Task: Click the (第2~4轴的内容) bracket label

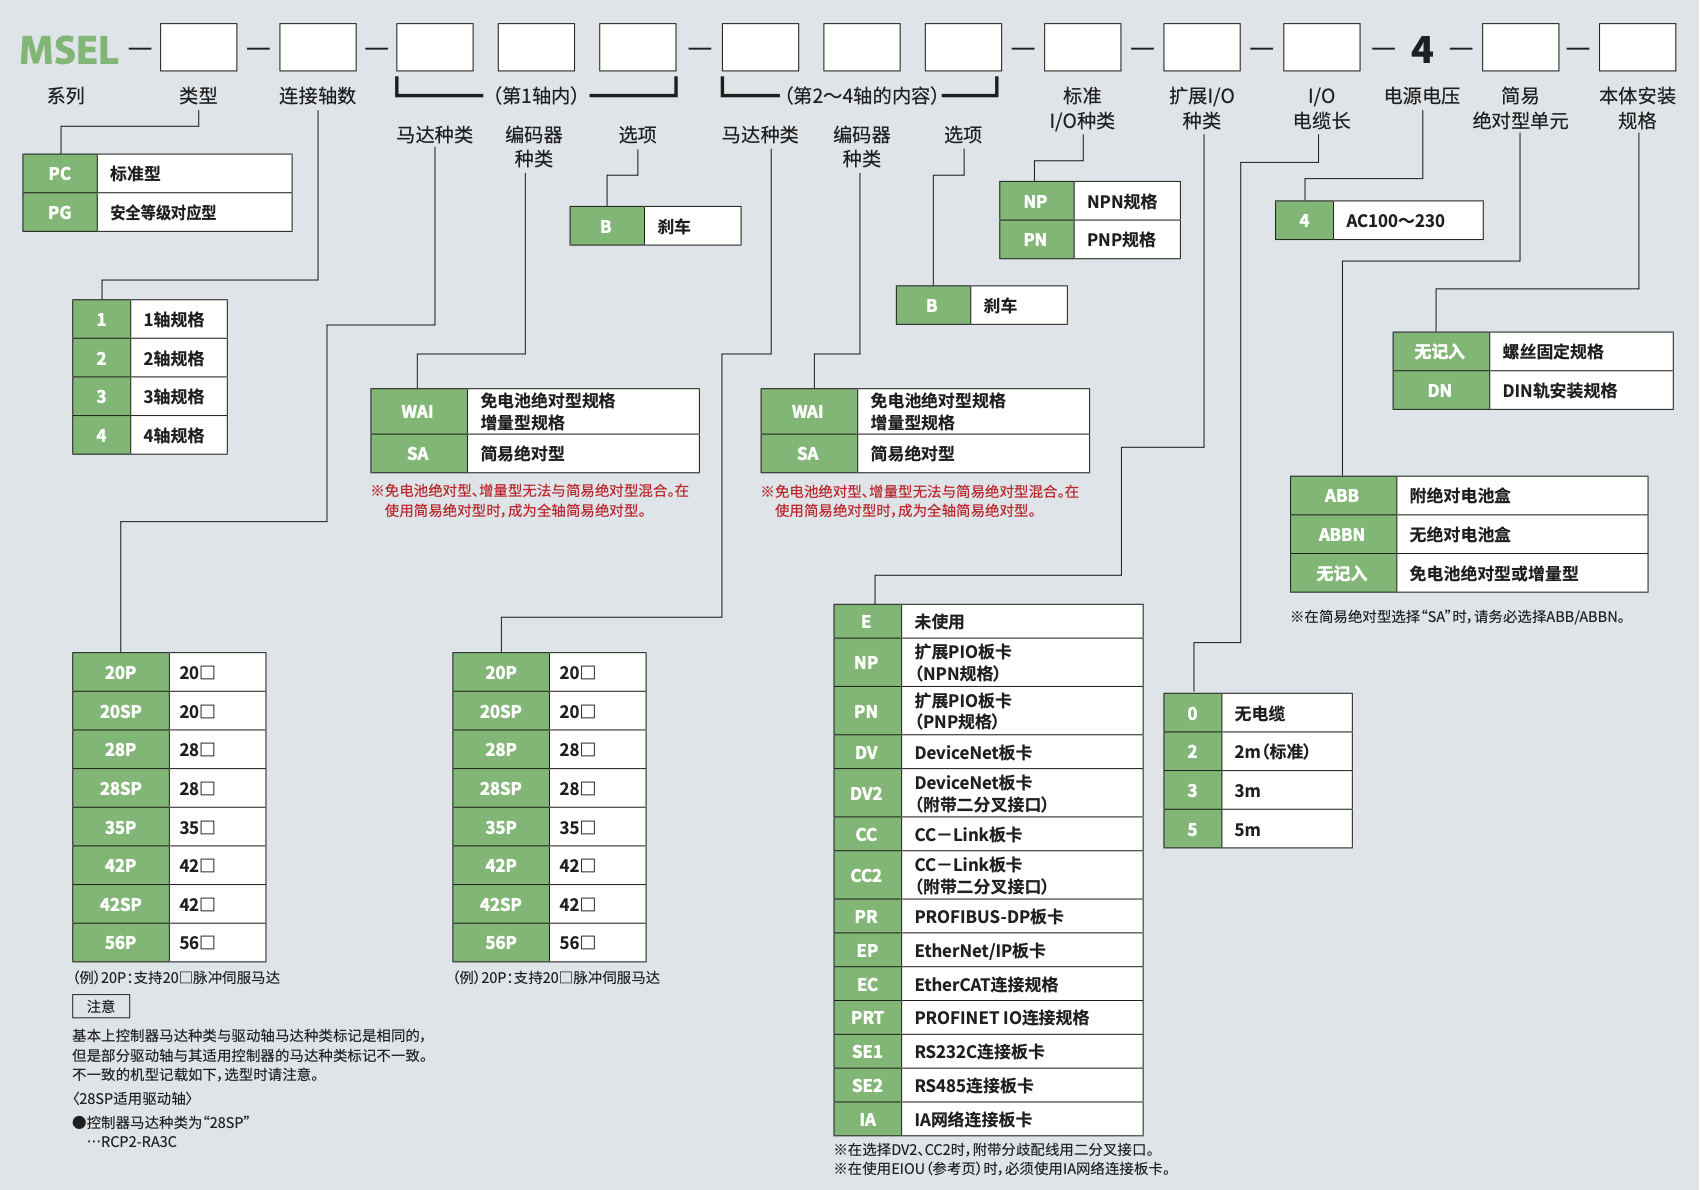Action: click(861, 96)
